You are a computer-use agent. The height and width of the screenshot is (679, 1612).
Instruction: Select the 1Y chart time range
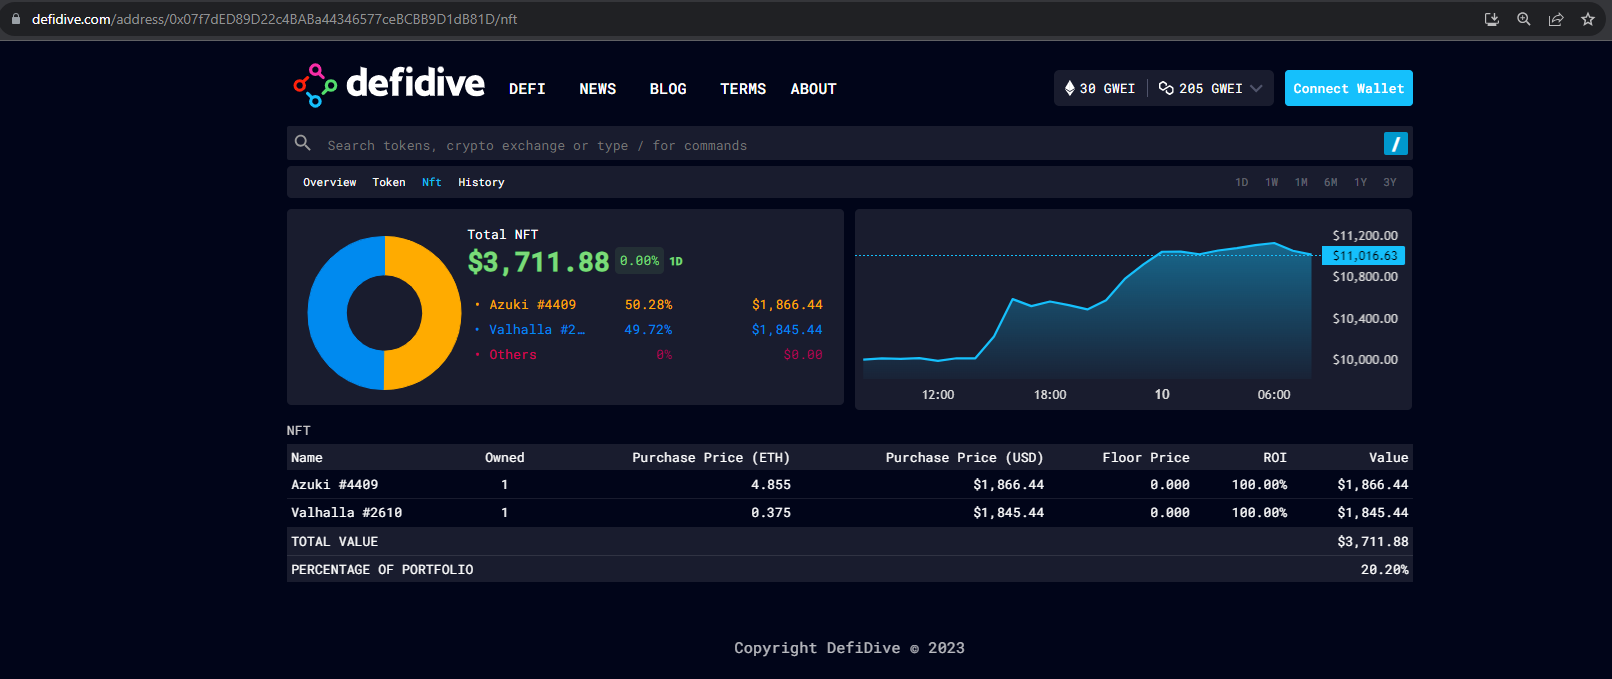(1361, 182)
